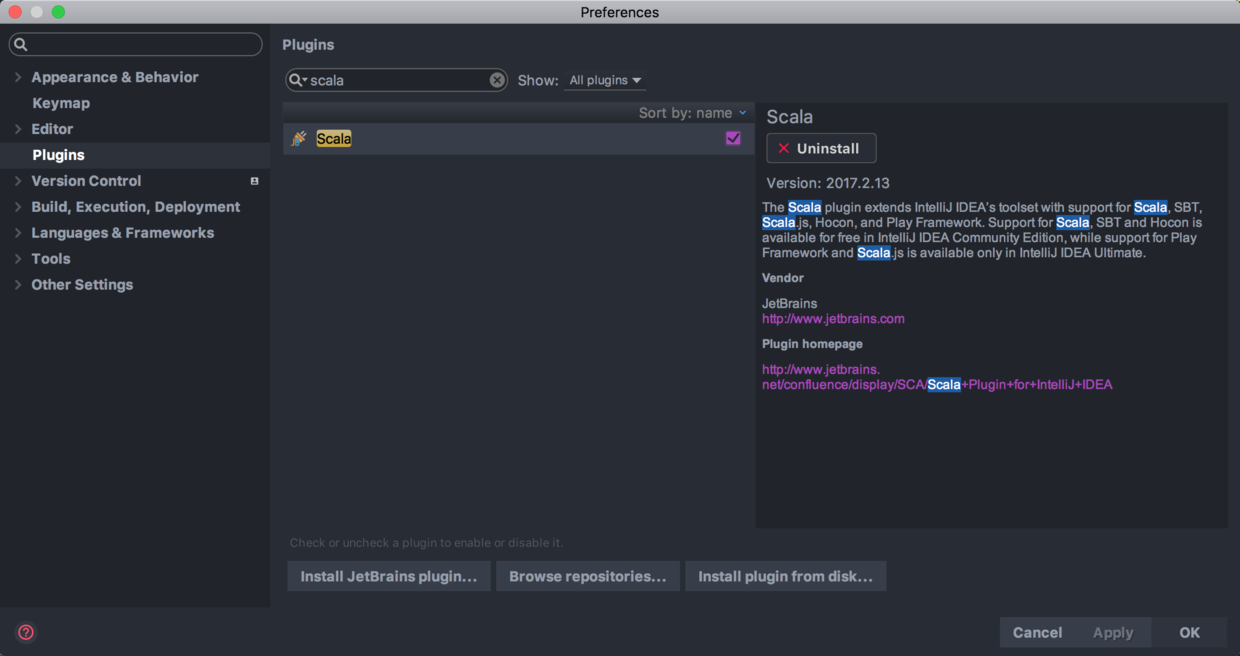Expand Languages & Frameworks section

[18, 233]
